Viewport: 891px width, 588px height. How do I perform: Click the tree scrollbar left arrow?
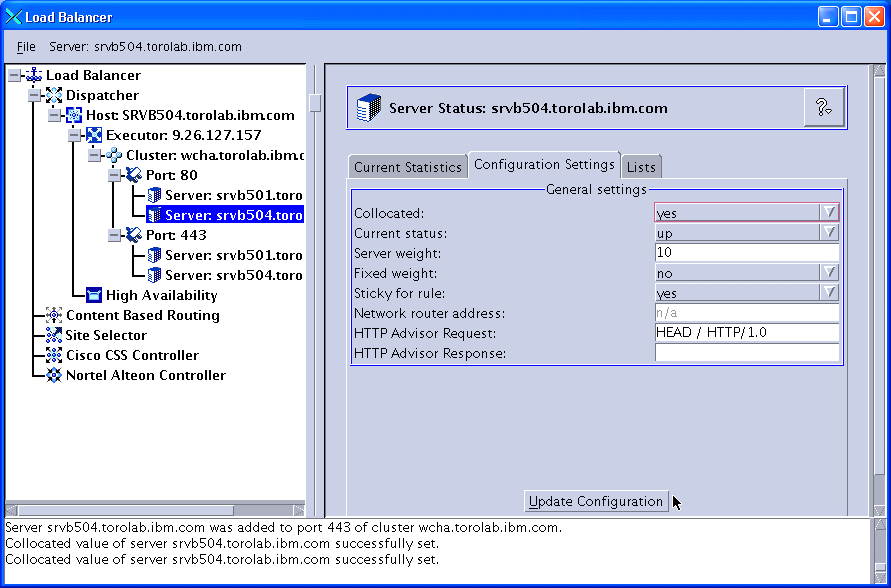click(x=11, y=510)
